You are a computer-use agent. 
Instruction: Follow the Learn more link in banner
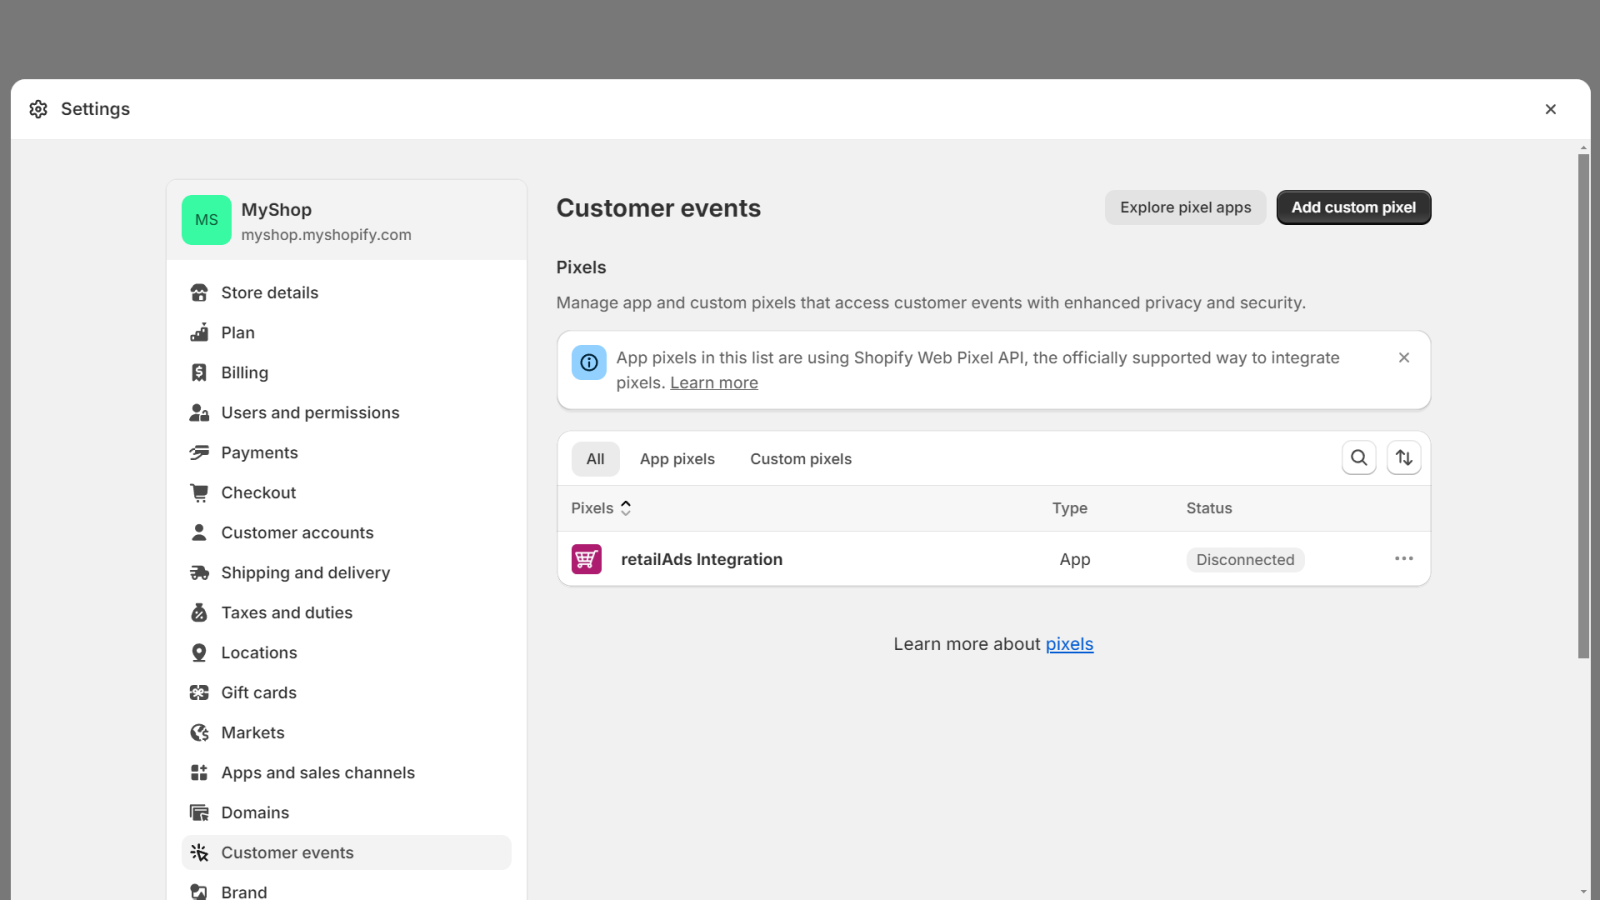pyautogui.click(x=714, y=383)
